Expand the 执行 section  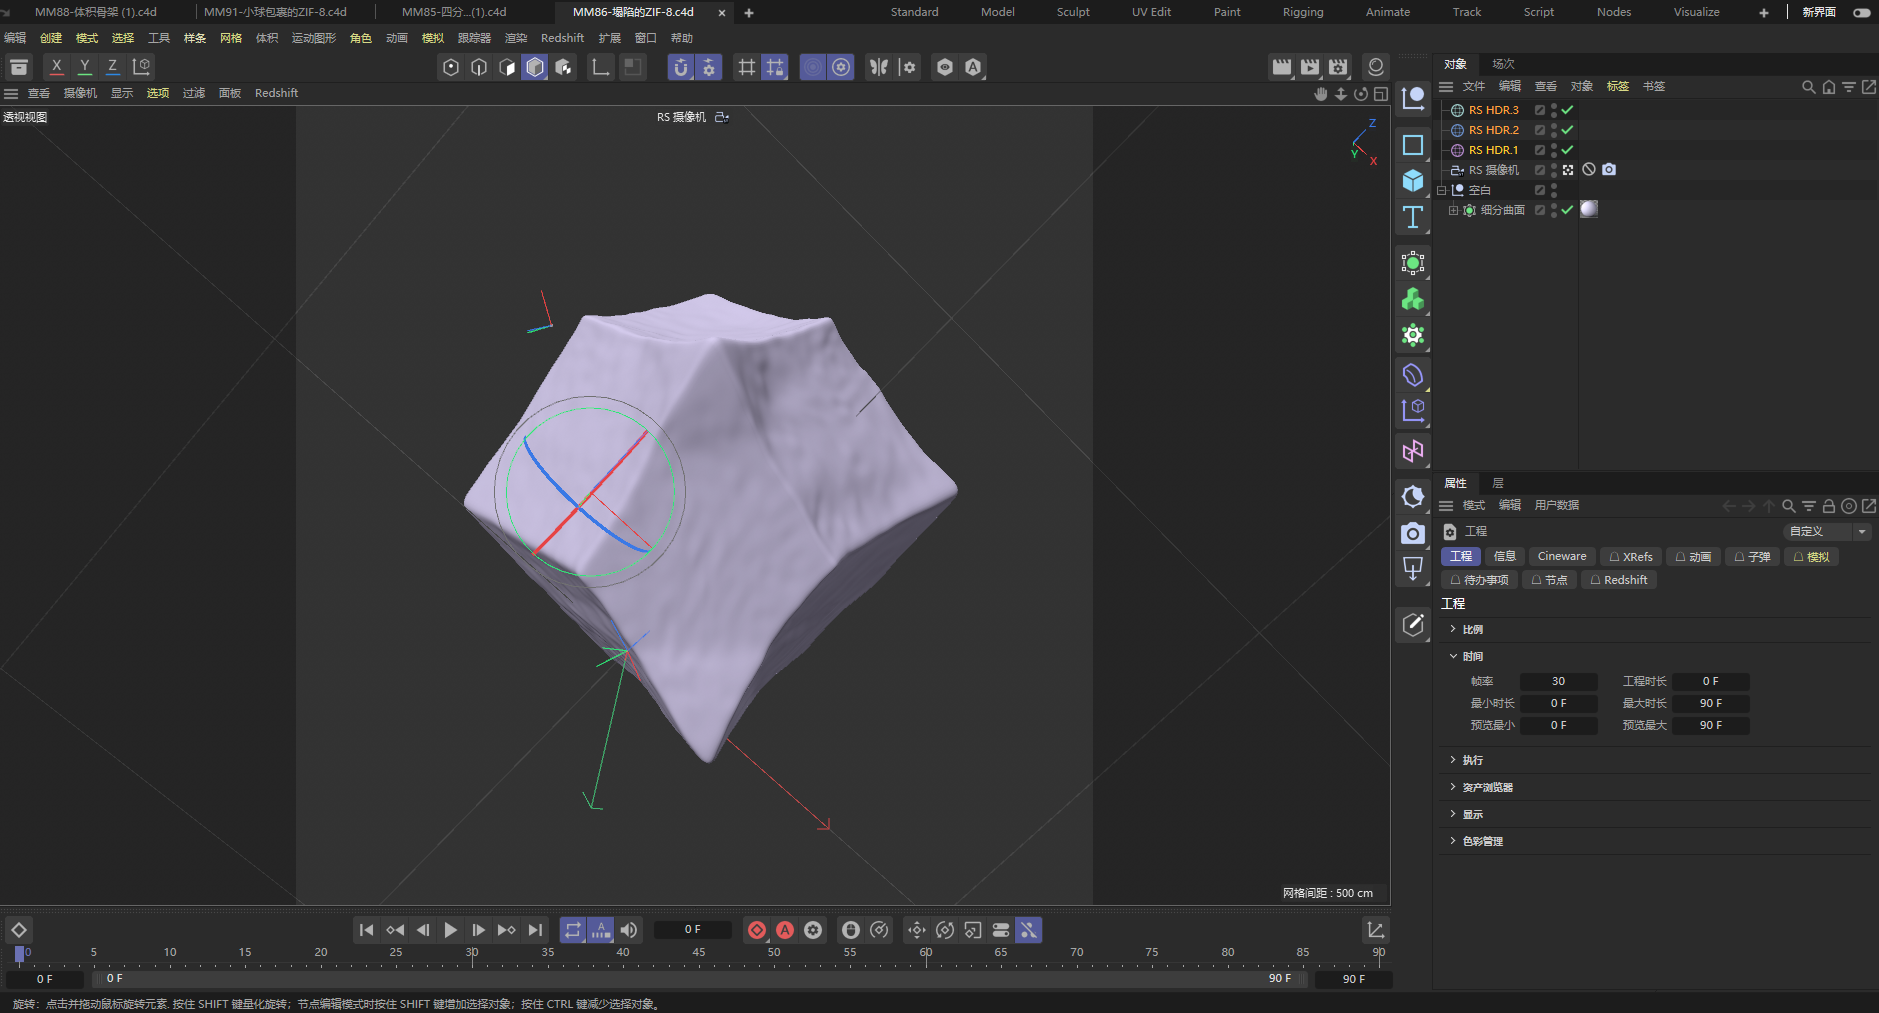(1453, 760)
